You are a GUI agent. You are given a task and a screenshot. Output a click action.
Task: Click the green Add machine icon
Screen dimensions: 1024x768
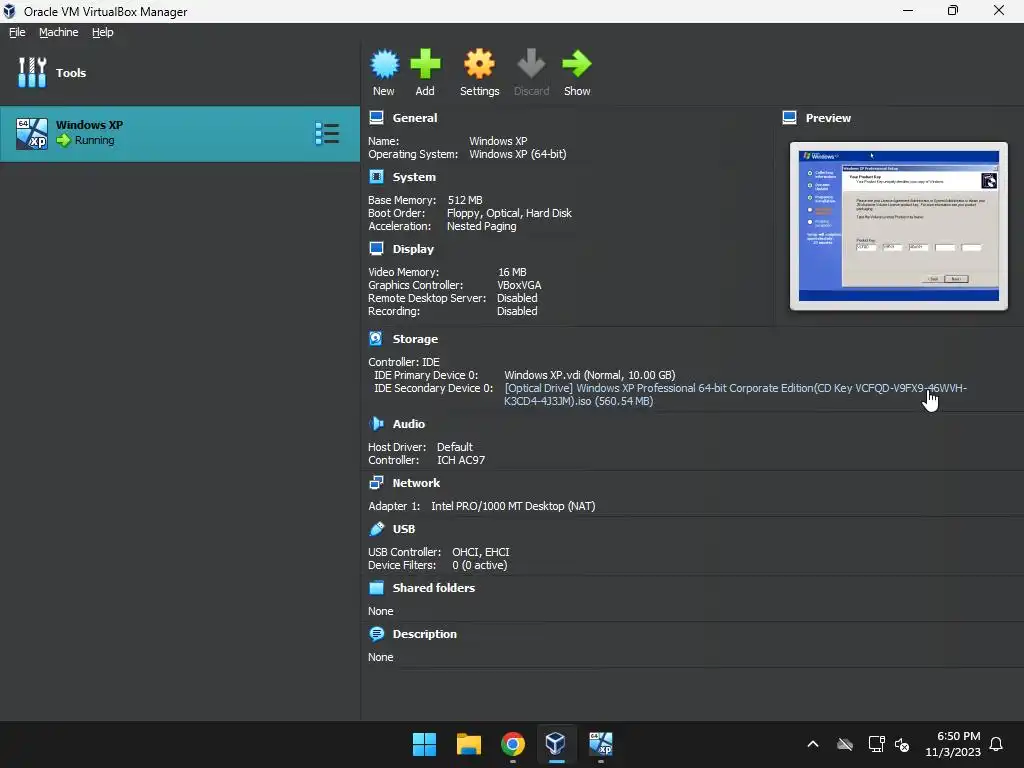(x=425, y=64)
